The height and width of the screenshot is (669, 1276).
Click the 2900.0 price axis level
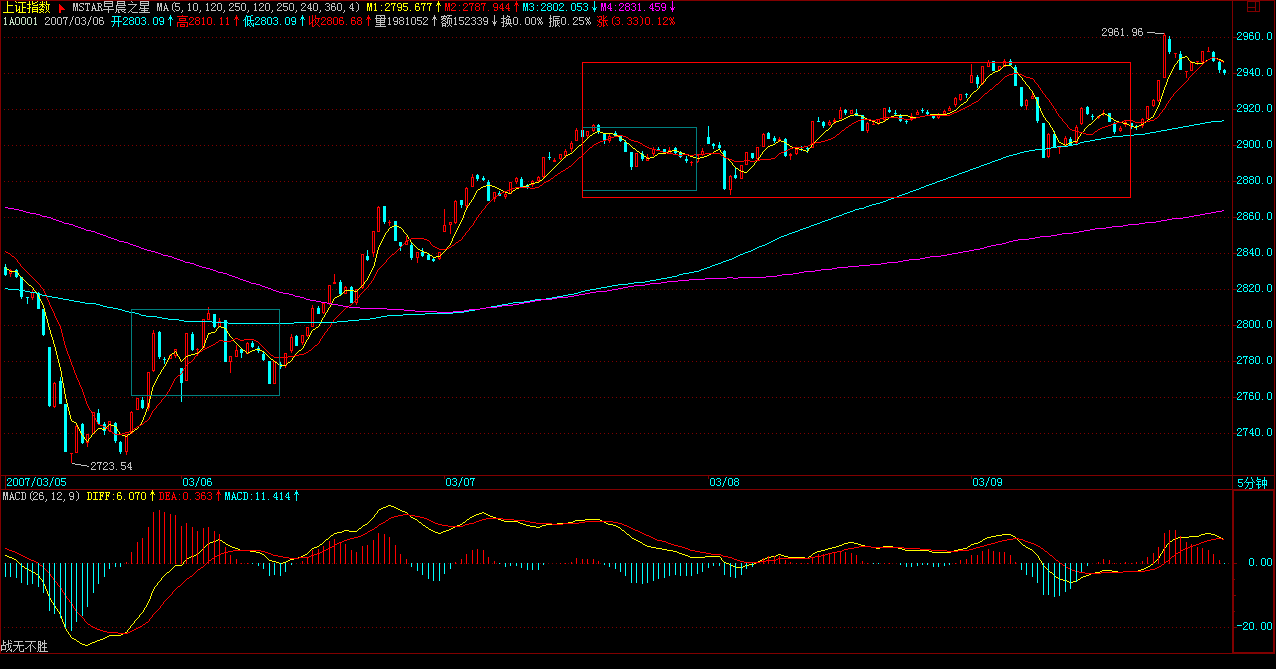pos(1254,145)
